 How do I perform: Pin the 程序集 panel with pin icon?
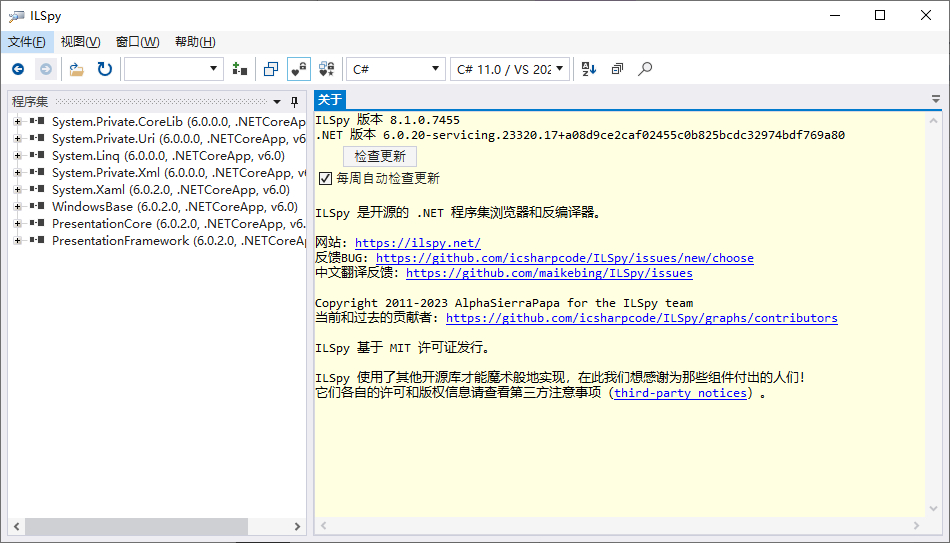point(294,102)
